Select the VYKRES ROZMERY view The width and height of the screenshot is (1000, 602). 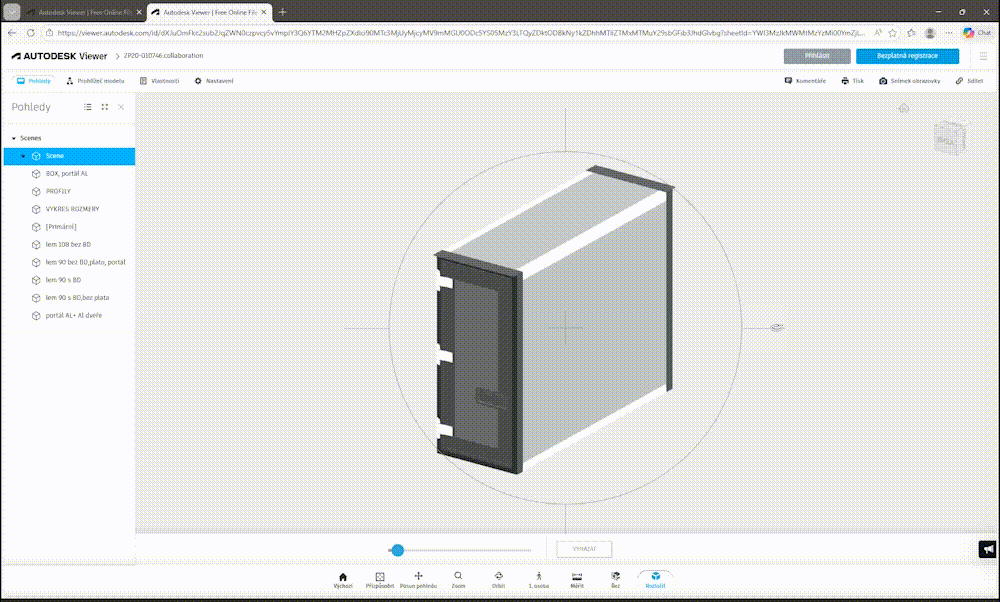72,209
